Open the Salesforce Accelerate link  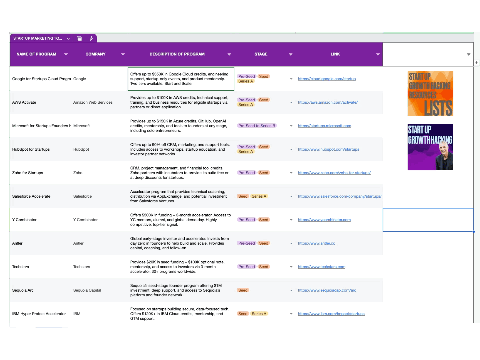339,196
